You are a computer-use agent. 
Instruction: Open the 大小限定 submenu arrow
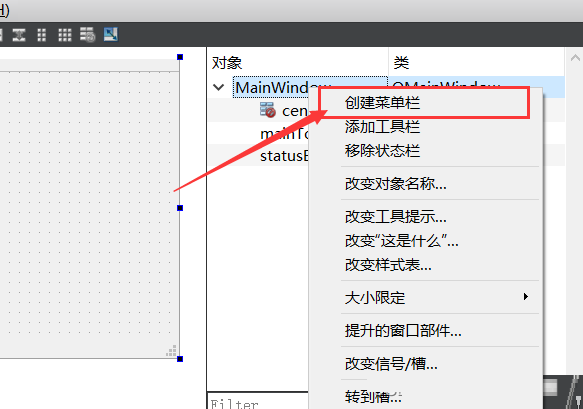pos(526,297)
